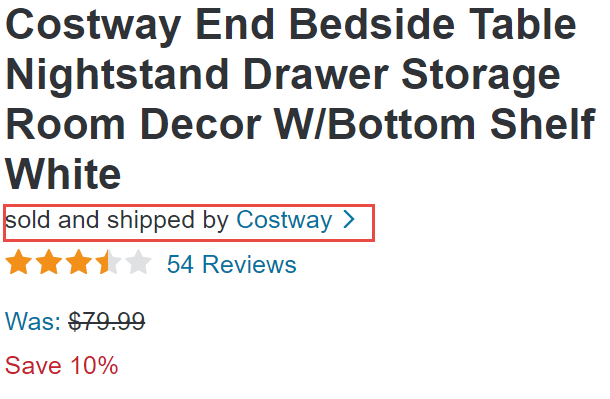Click "Bedside Table" in the title
Image resolution: width=610 pixels, height=399 pixels.
pyautogui.click(x=433, y=24)
